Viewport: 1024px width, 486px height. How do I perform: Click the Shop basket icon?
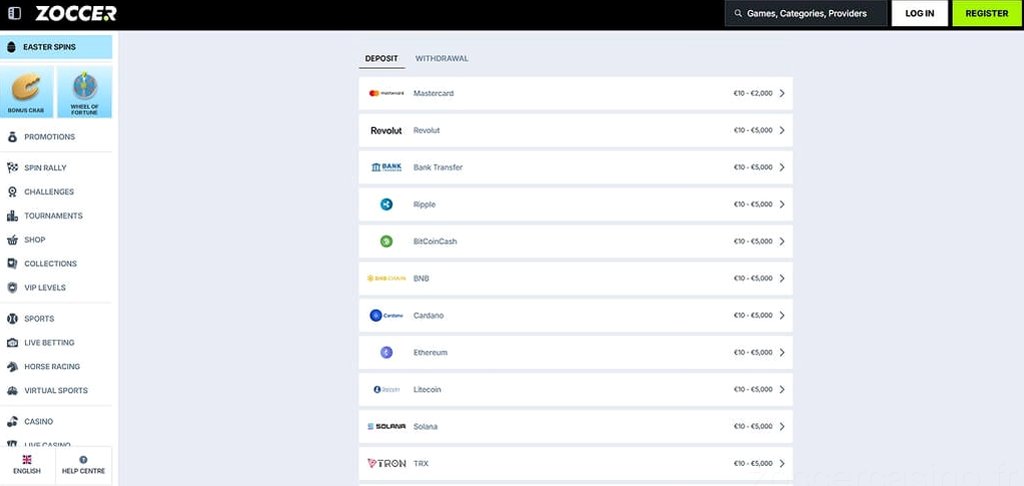[12, 240]
